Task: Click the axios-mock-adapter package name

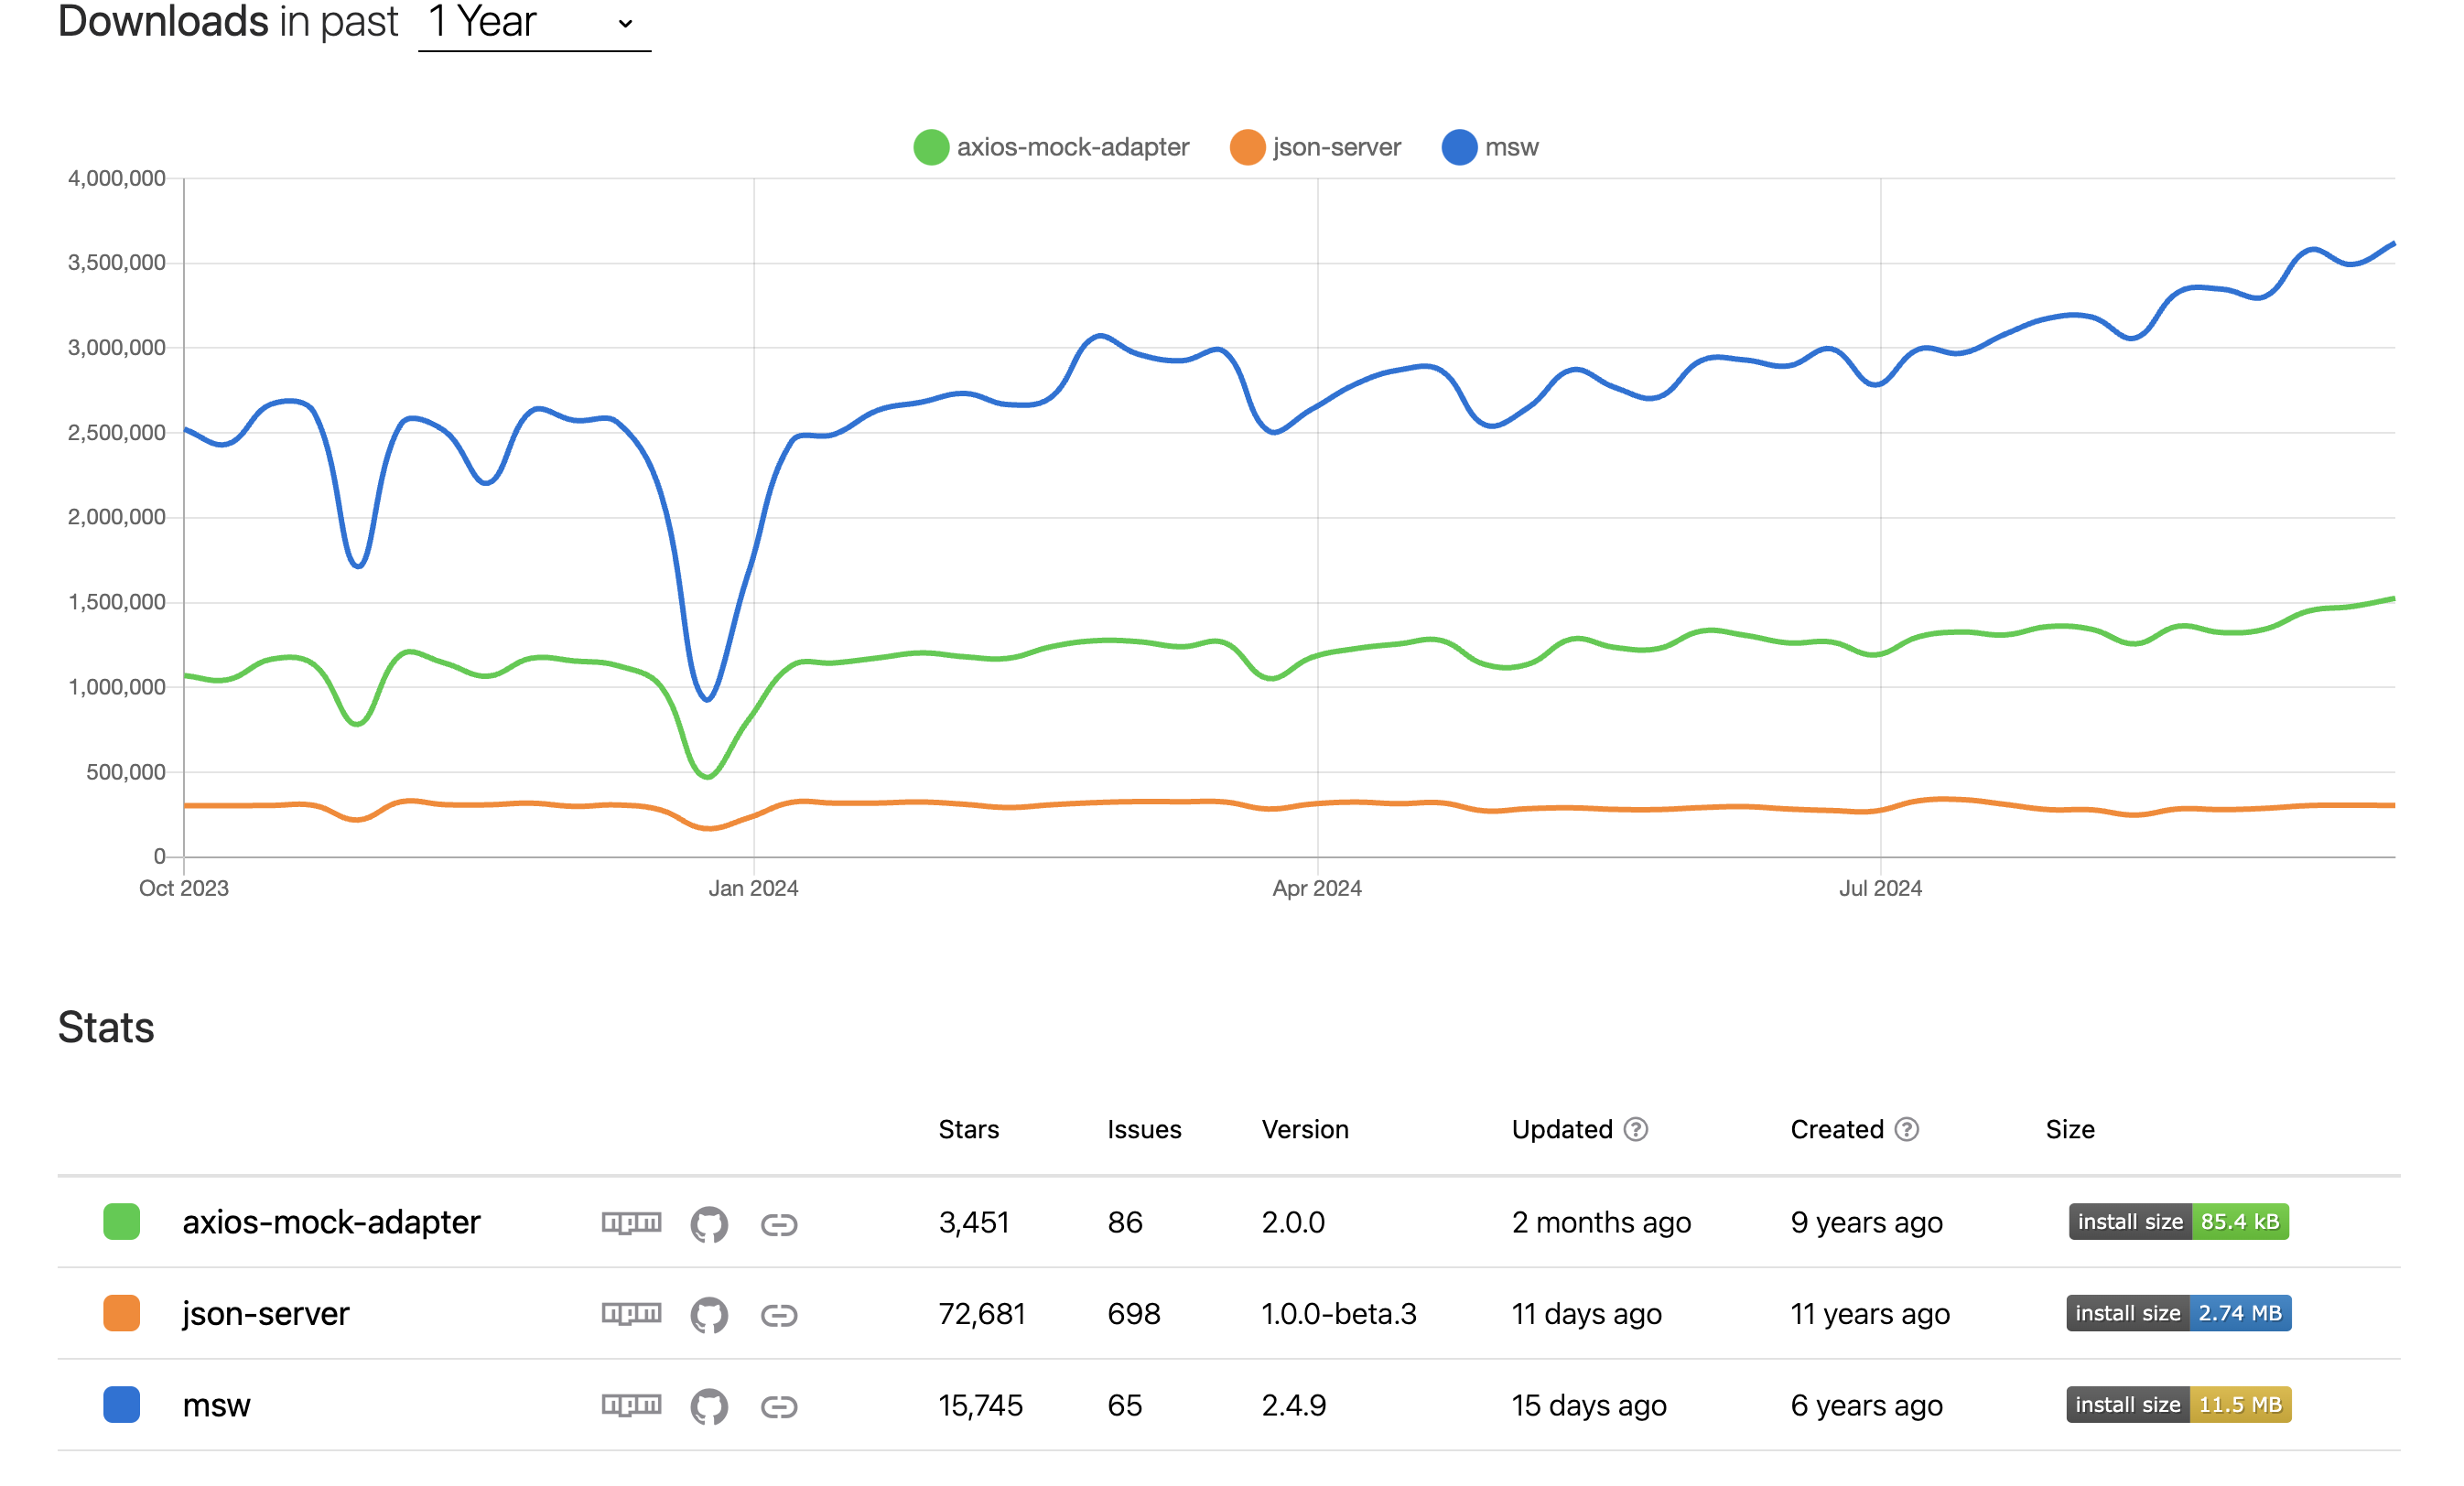Action: [331, 1222]
